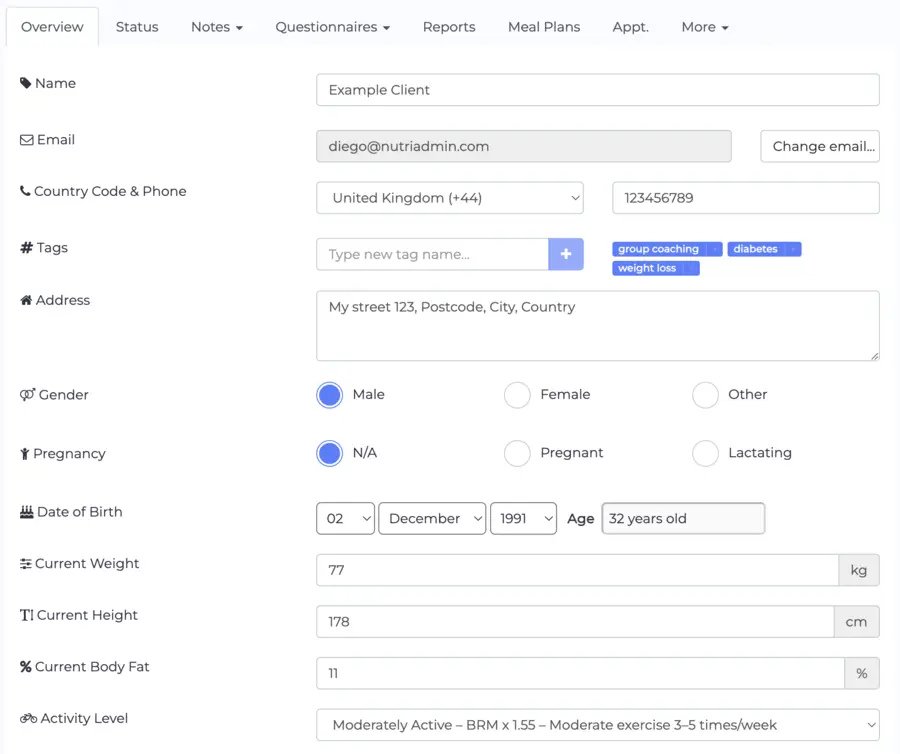Click the hashtag icon beside Tags
This screenshot has width=900, height=754.
click(x=24, y=247)
